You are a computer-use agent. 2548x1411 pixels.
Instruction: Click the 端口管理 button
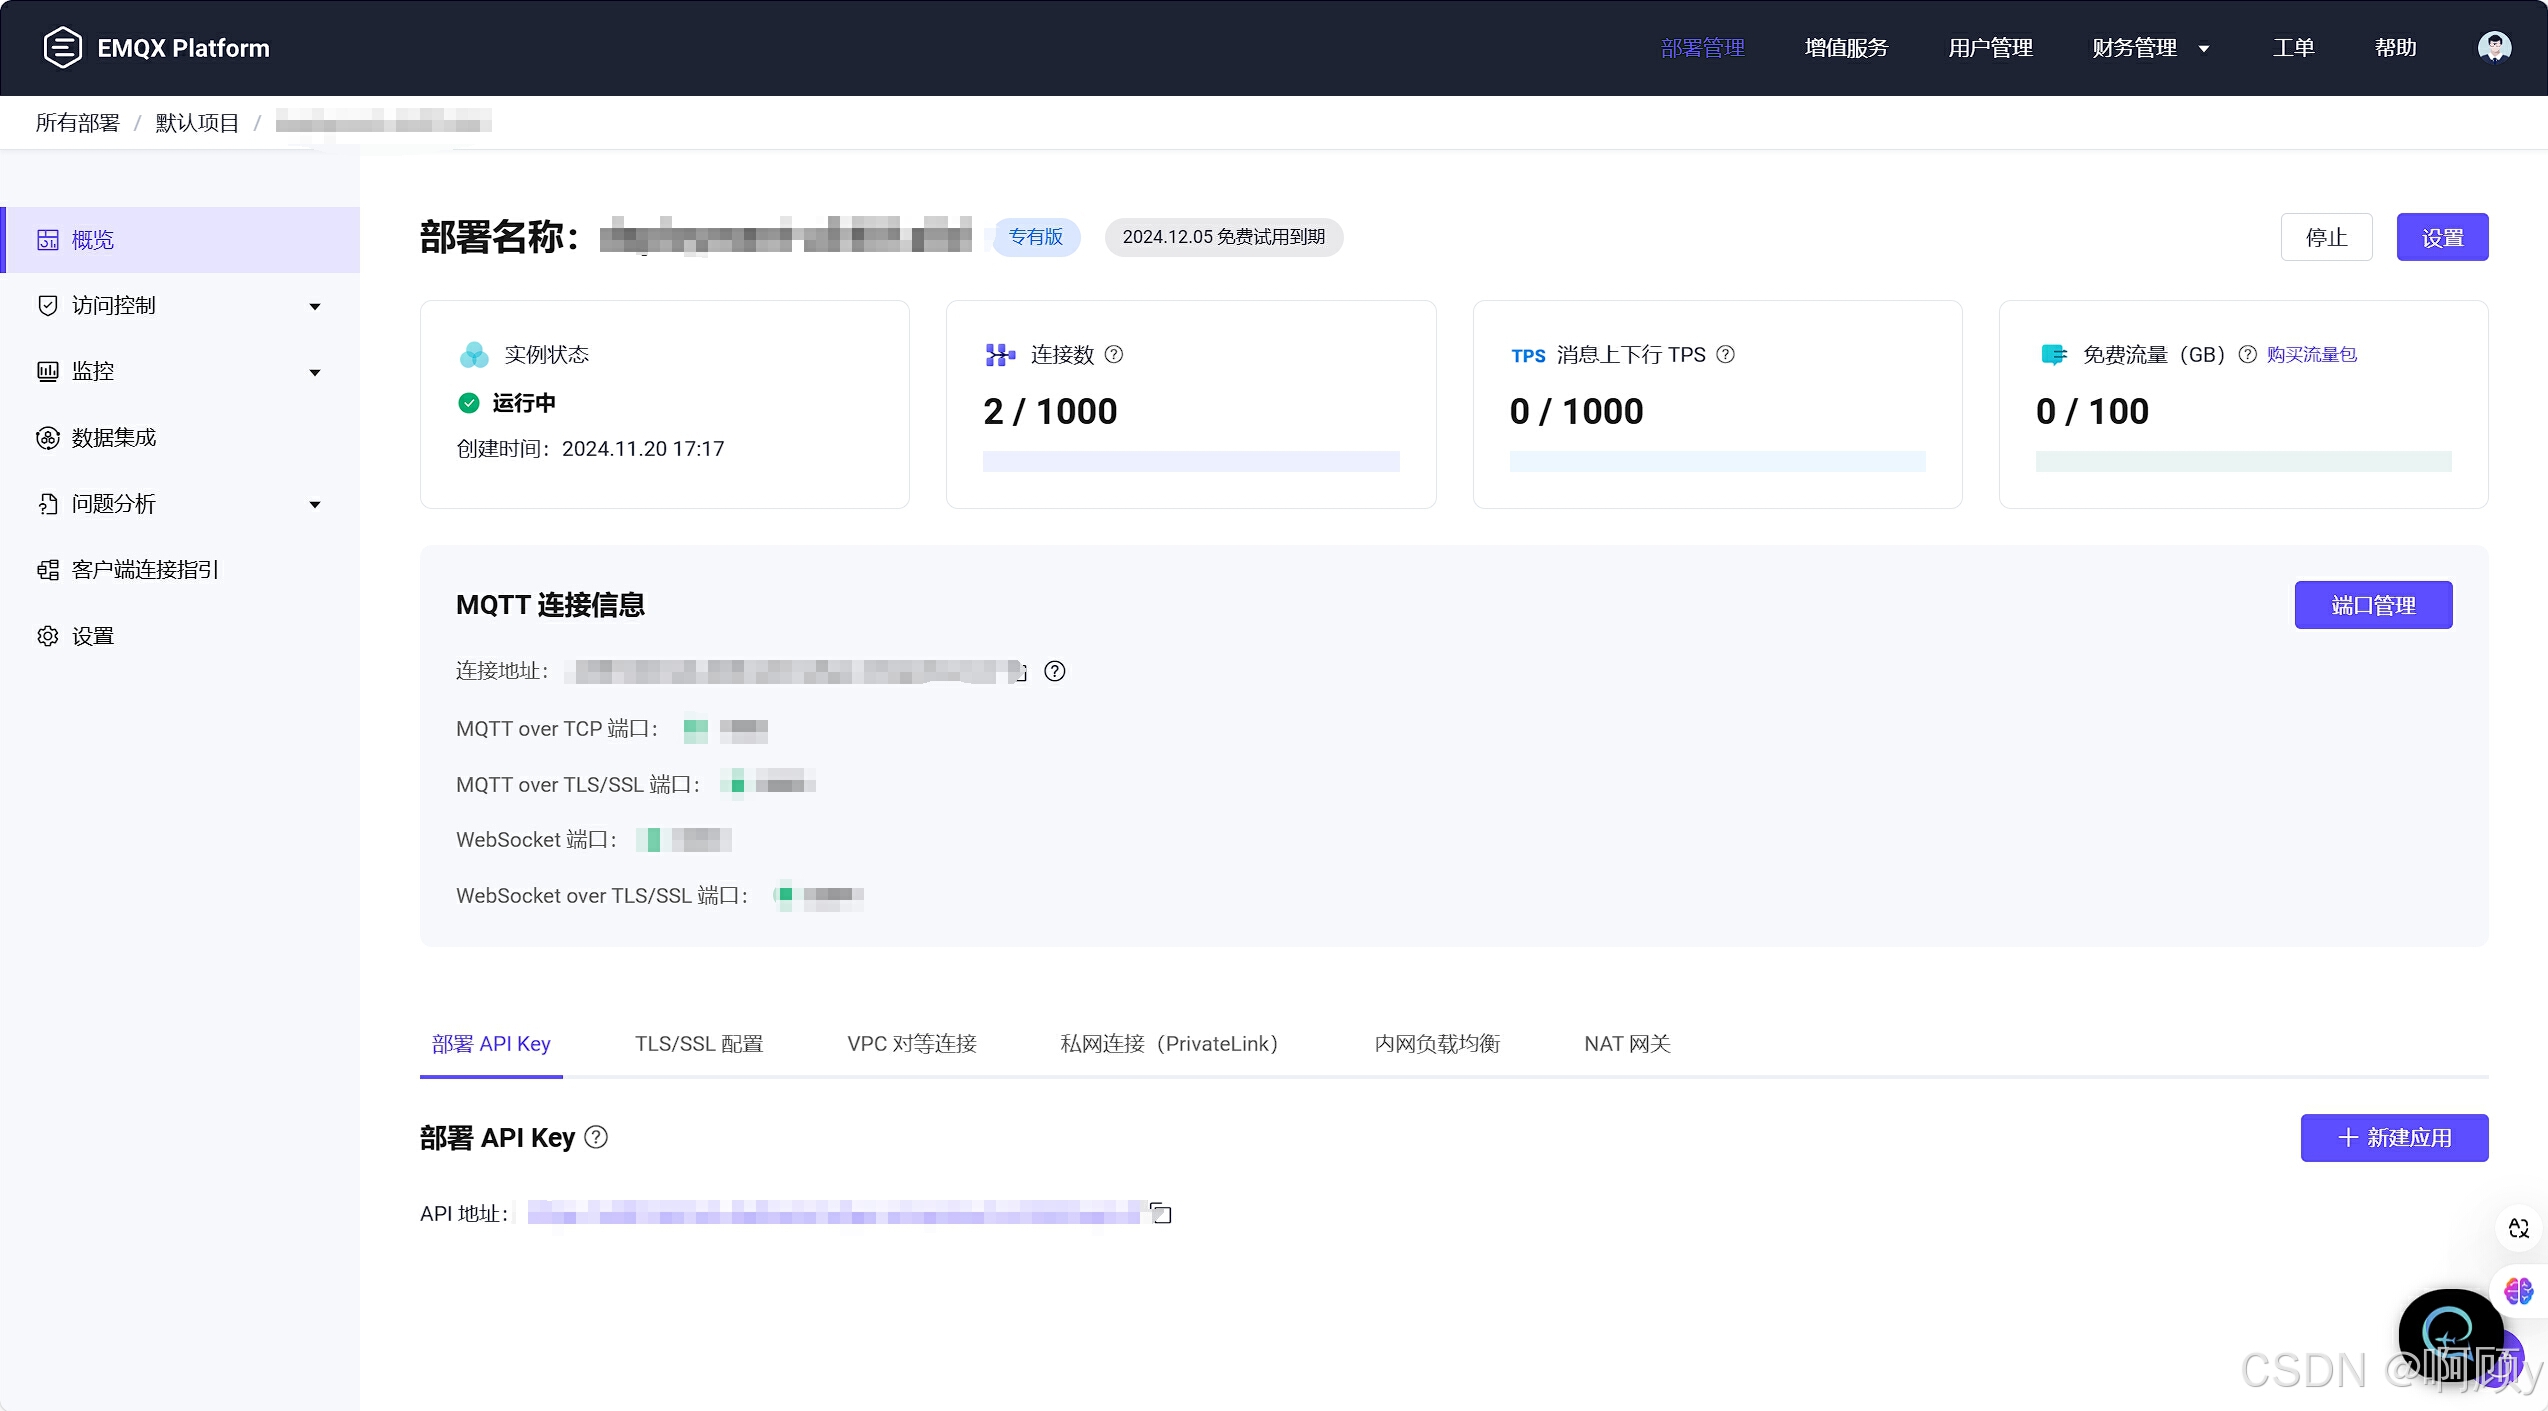click(2373, 605)
